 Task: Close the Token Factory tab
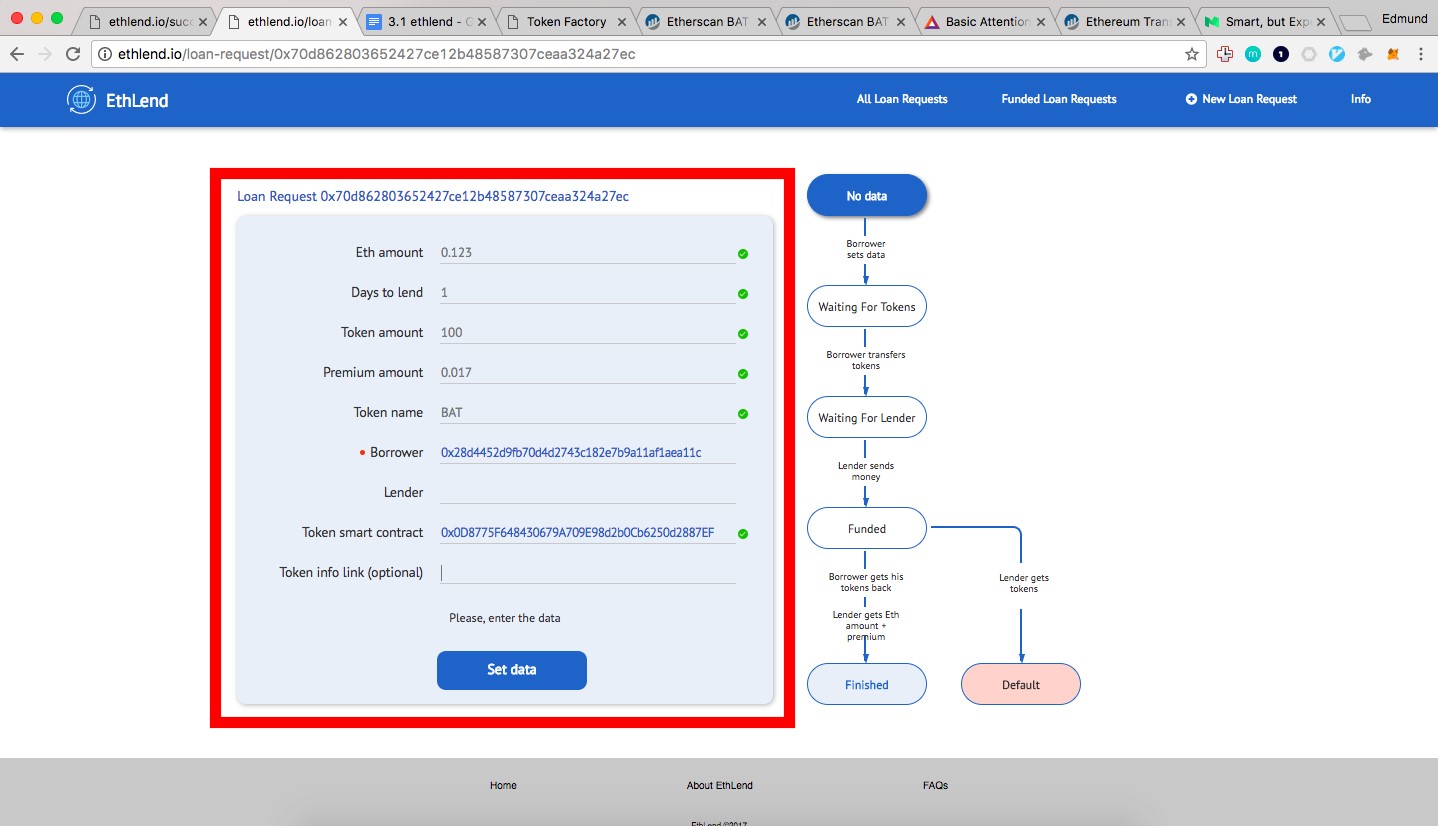pyautogui.click(x=621, y=21)
